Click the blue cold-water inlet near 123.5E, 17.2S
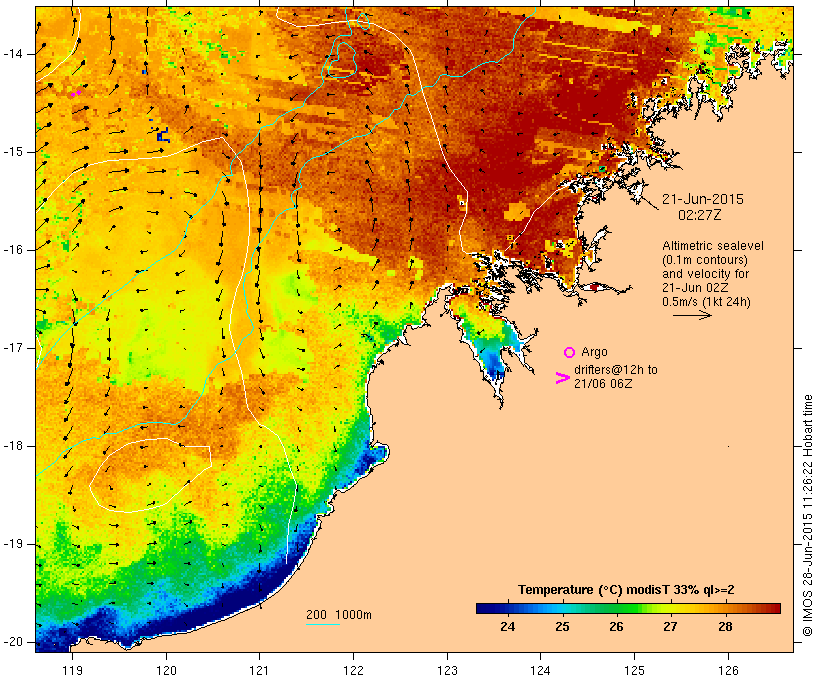 click(493, 362)
